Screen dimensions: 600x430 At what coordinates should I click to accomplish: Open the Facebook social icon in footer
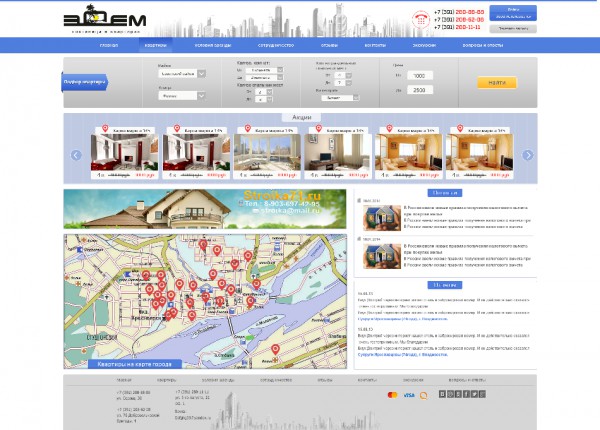point(466,394)
